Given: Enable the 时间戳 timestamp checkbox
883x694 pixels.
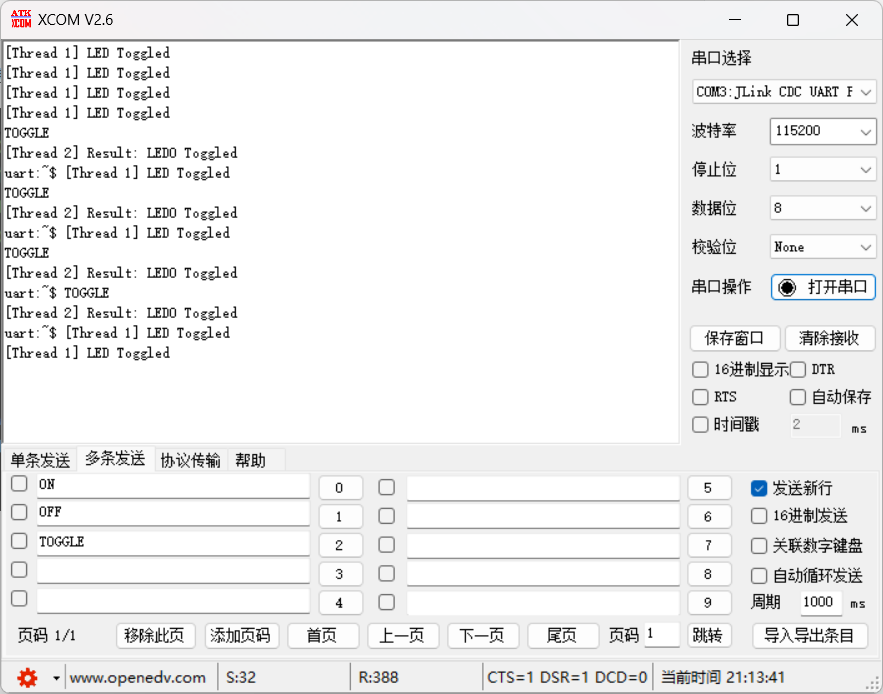Looking at the screenshot, I should tap(700, 424).
